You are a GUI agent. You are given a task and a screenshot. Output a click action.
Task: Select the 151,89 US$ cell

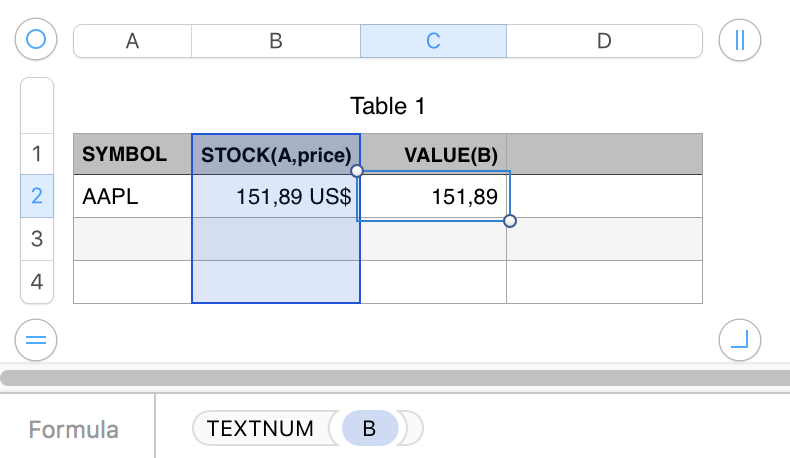click(276, 197)
